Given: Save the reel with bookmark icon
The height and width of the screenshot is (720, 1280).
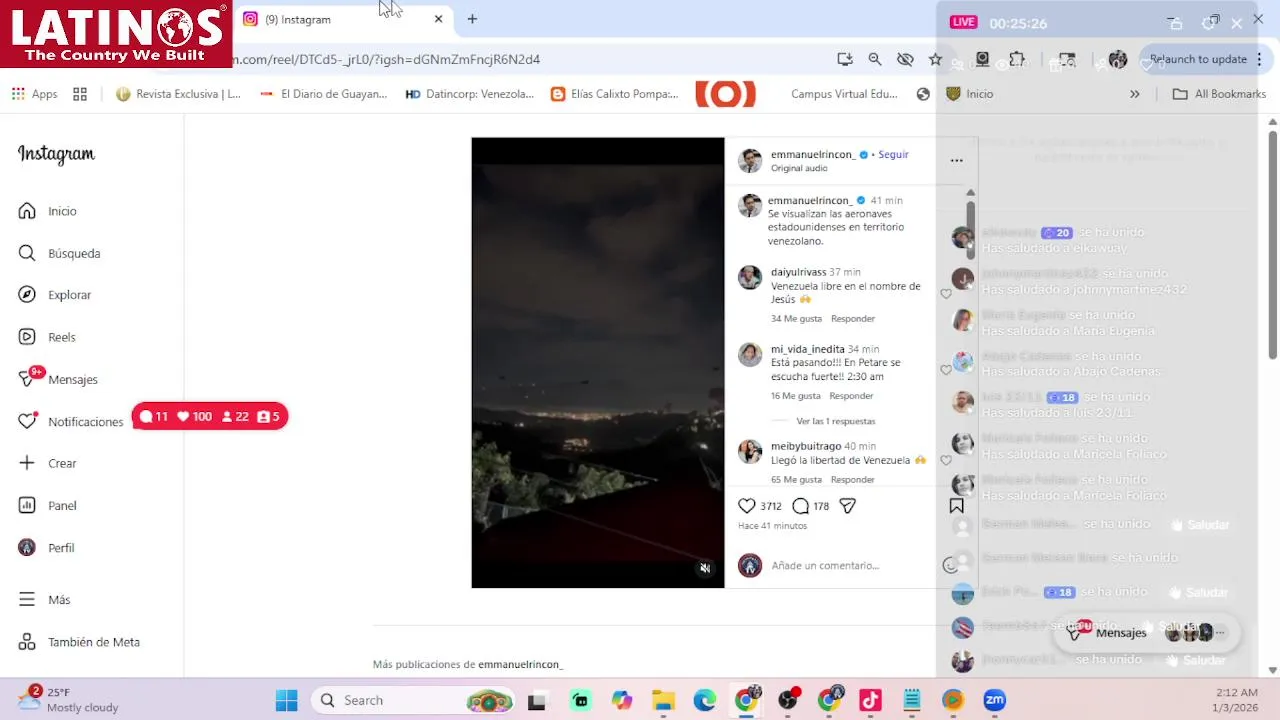Looking at the screenshot, I should [x=956, y=506].
